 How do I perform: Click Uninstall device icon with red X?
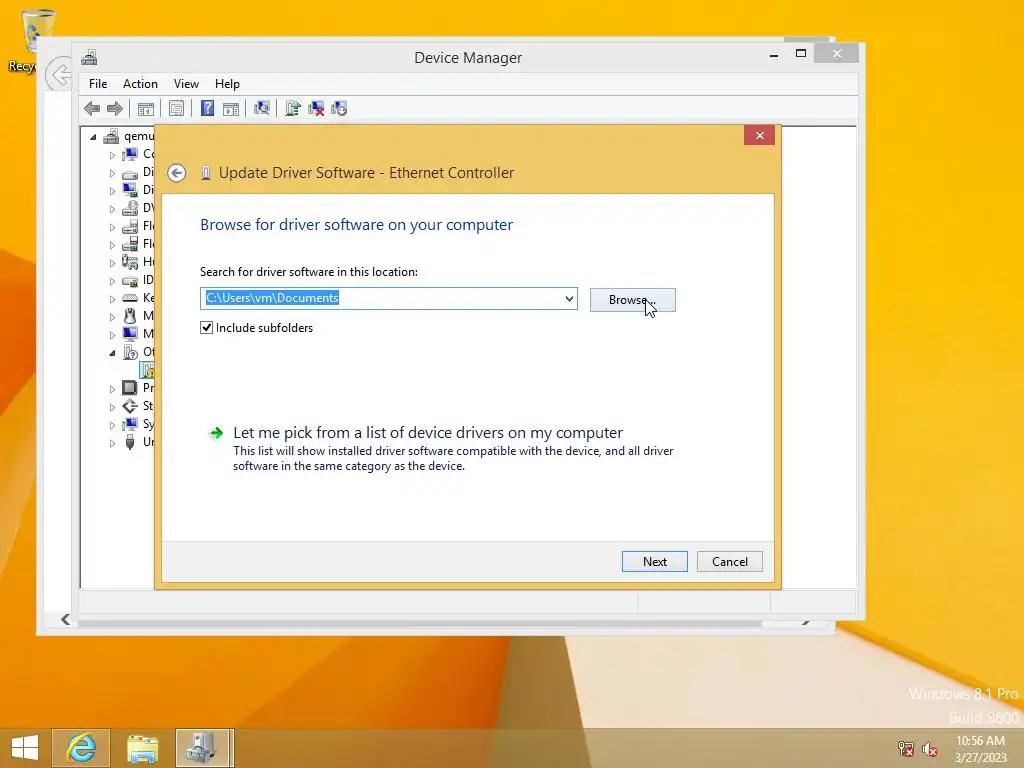(x=316, y=108)
